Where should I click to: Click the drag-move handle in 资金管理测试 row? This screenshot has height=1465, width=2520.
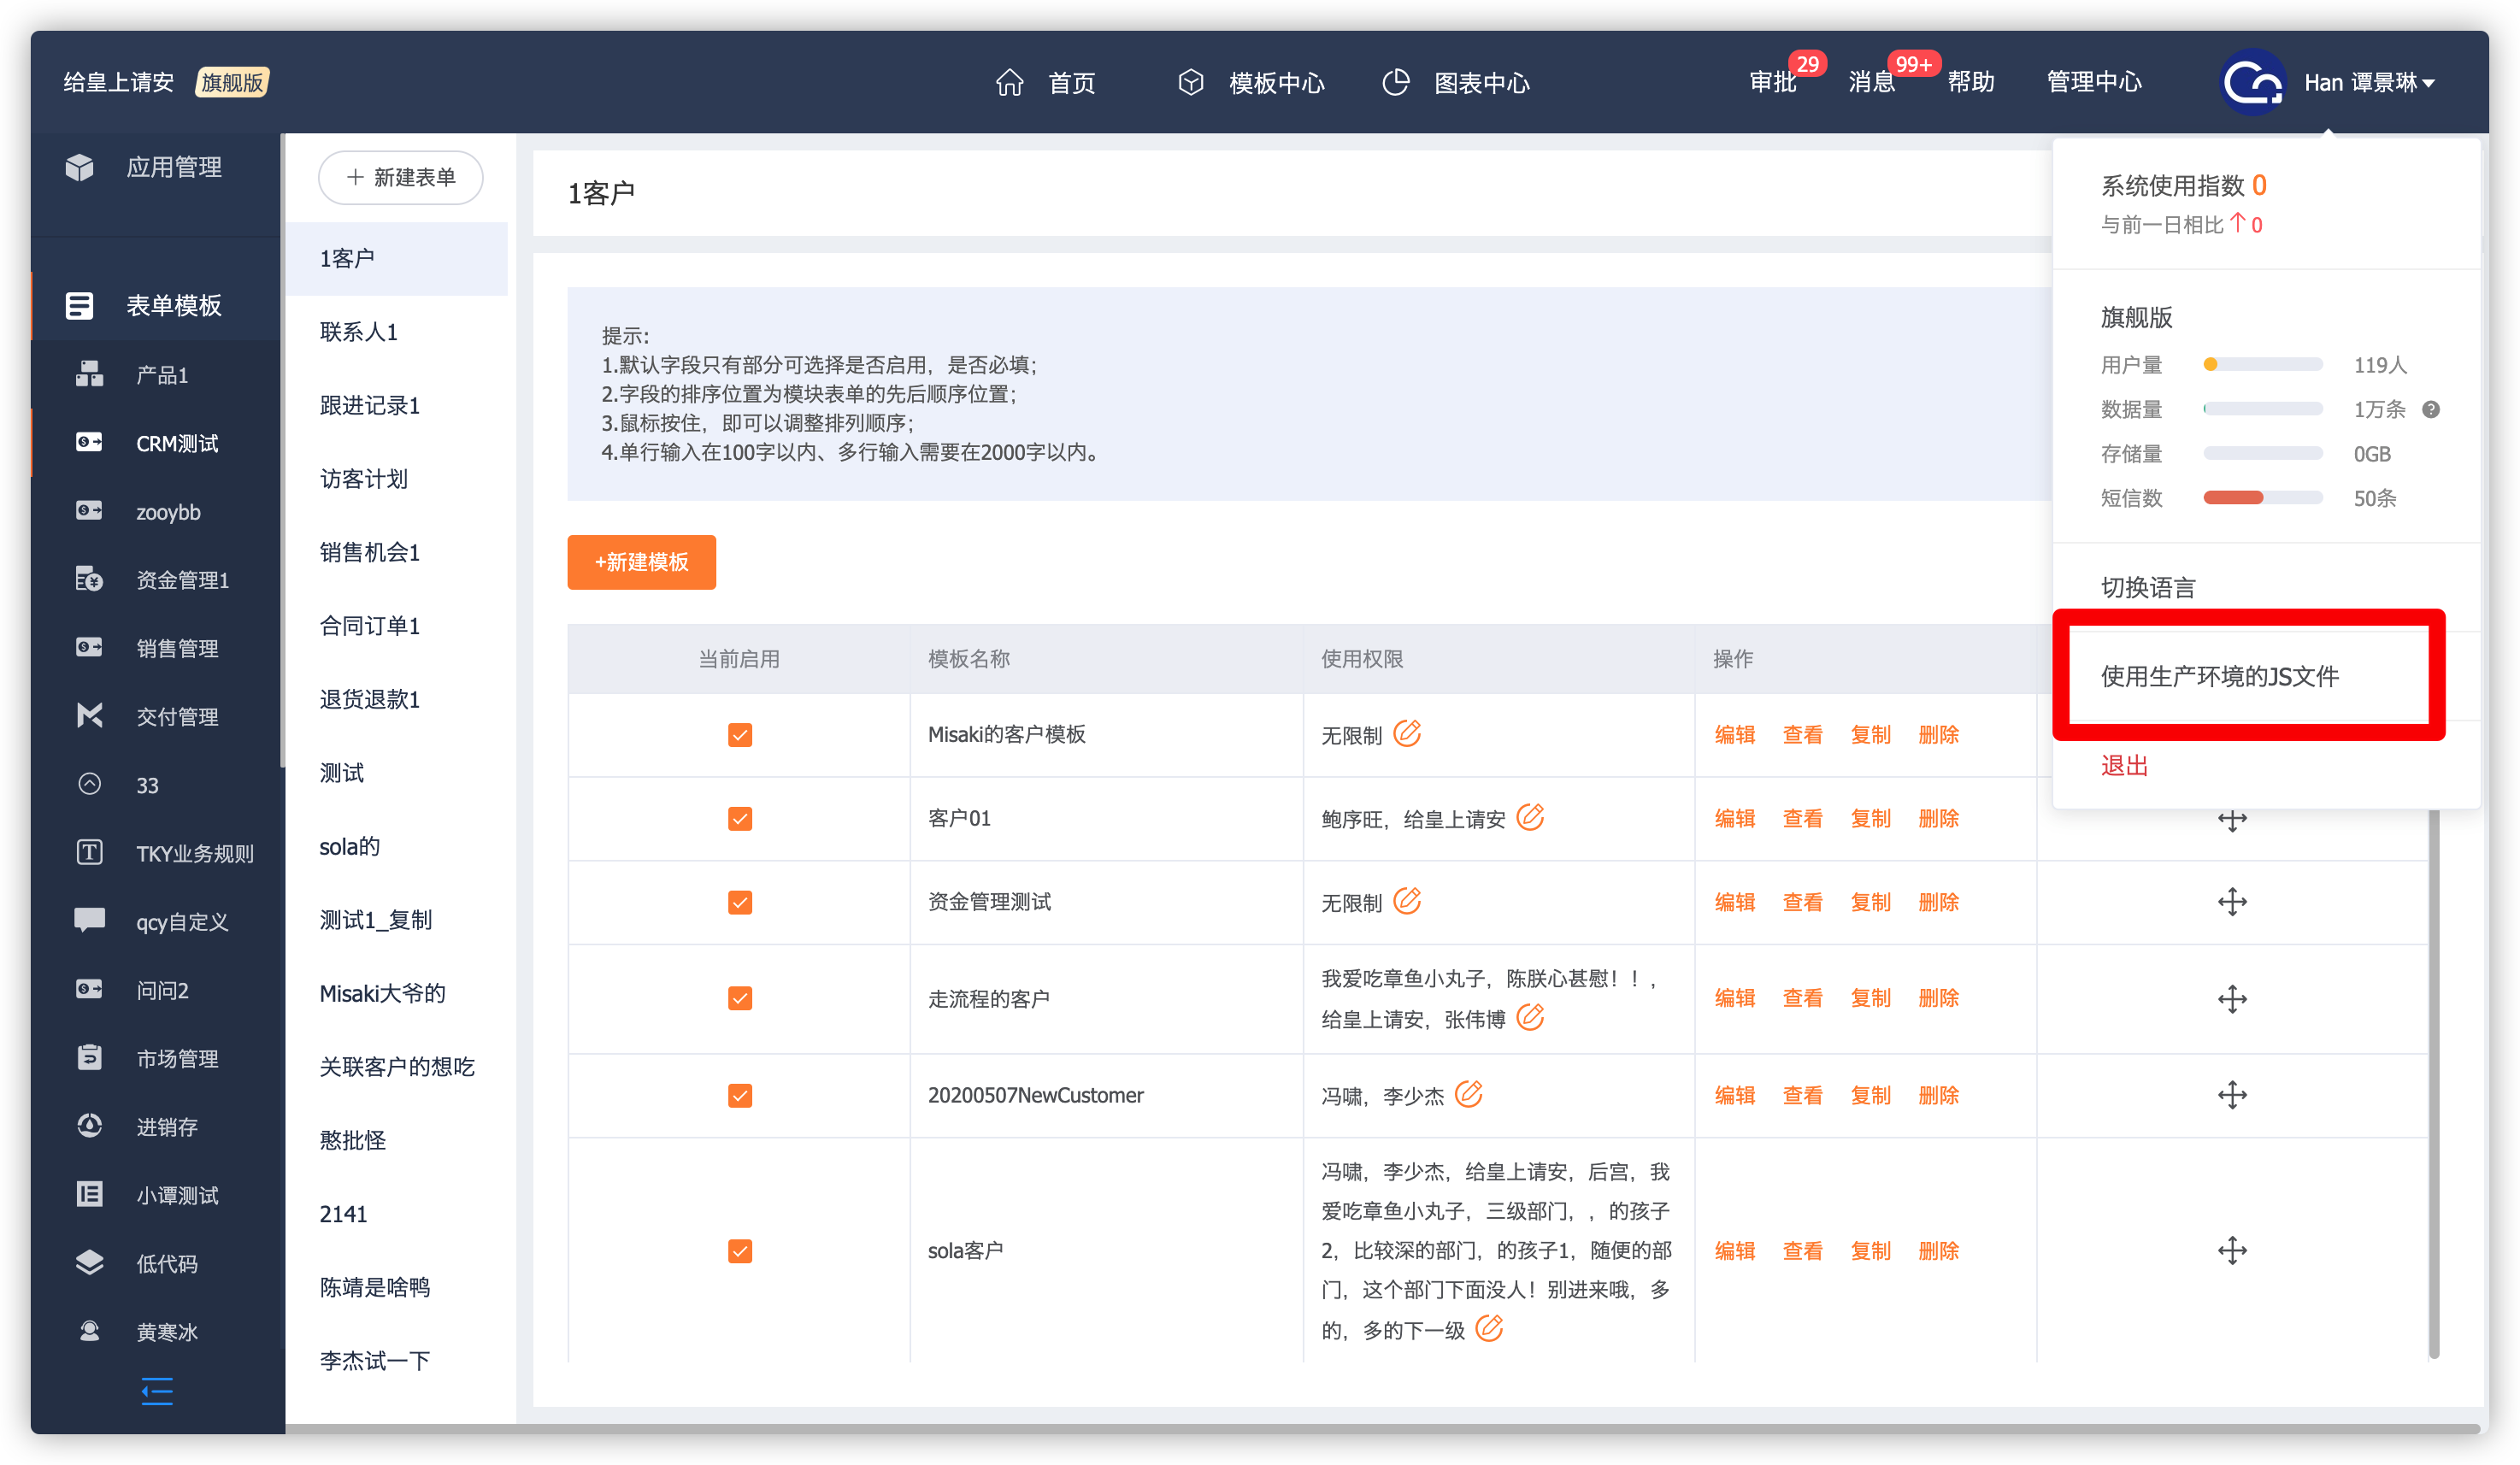pos(2231,902)
